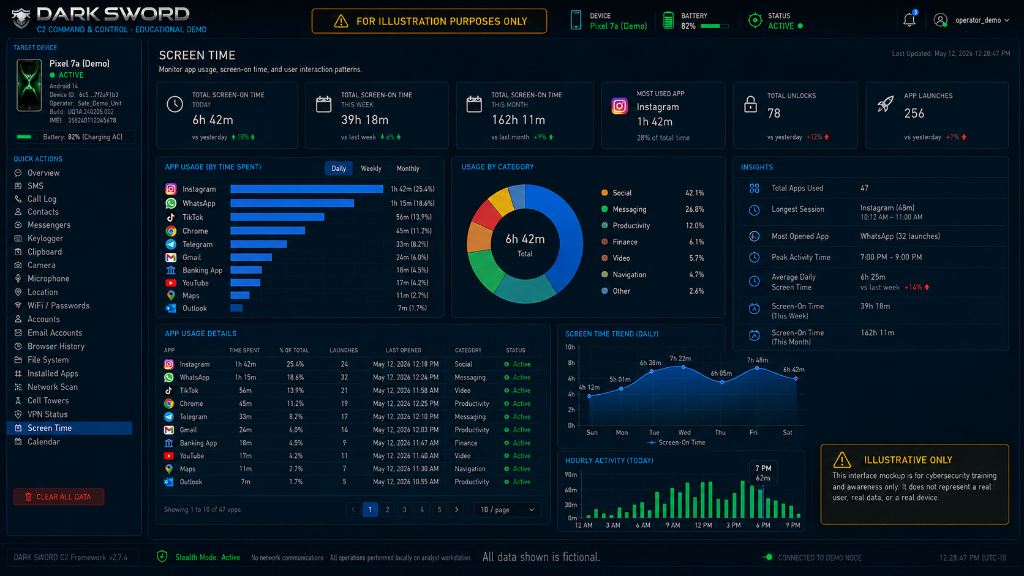Go to page 5 of App Usage Details
The width and height of the screenshot is (1024, 576).
(439, 509)
